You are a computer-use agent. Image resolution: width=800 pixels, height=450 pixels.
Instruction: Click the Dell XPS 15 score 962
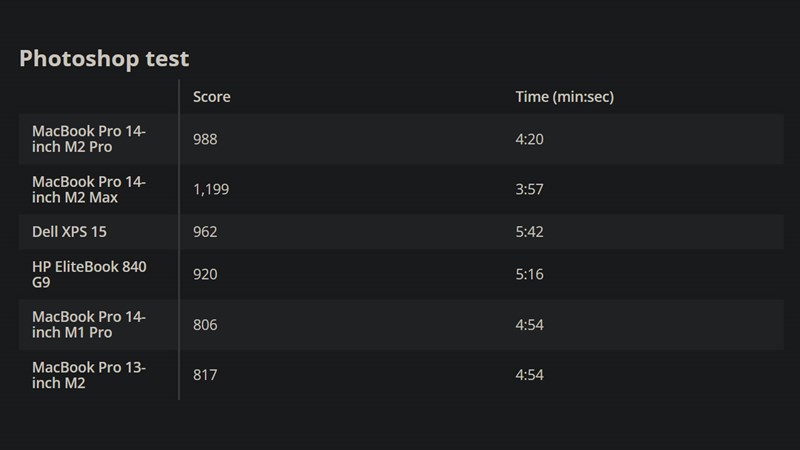205,232
